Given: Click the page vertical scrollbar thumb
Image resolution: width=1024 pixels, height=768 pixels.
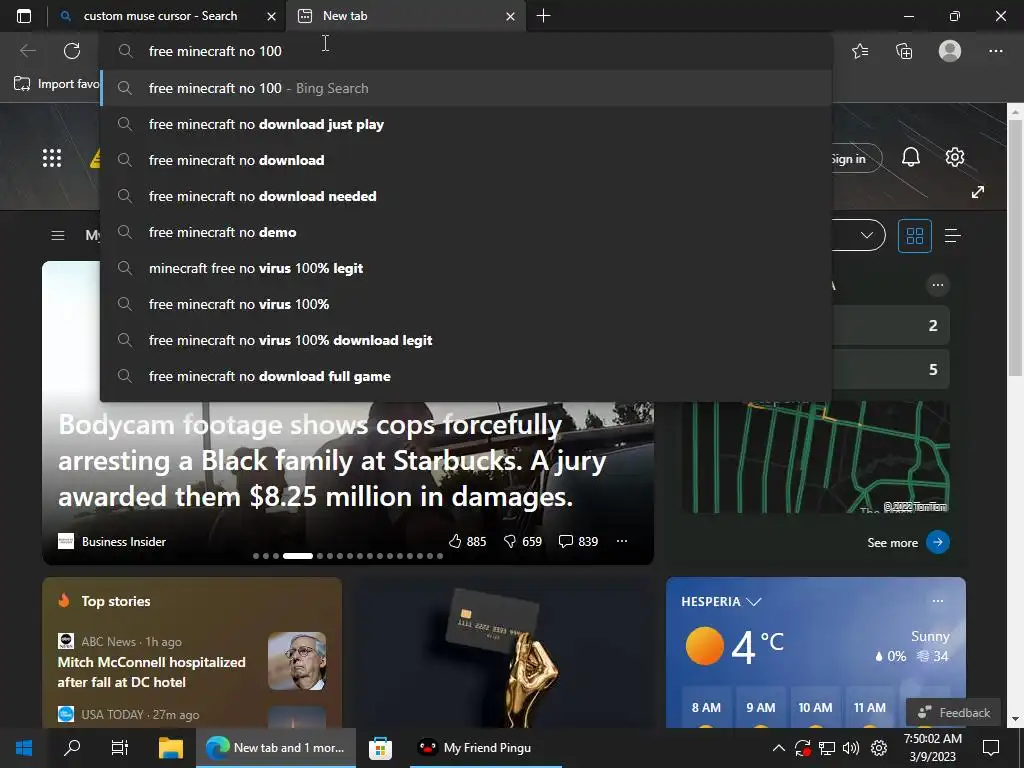Looking at the screenshot, I should point(1015,248).
